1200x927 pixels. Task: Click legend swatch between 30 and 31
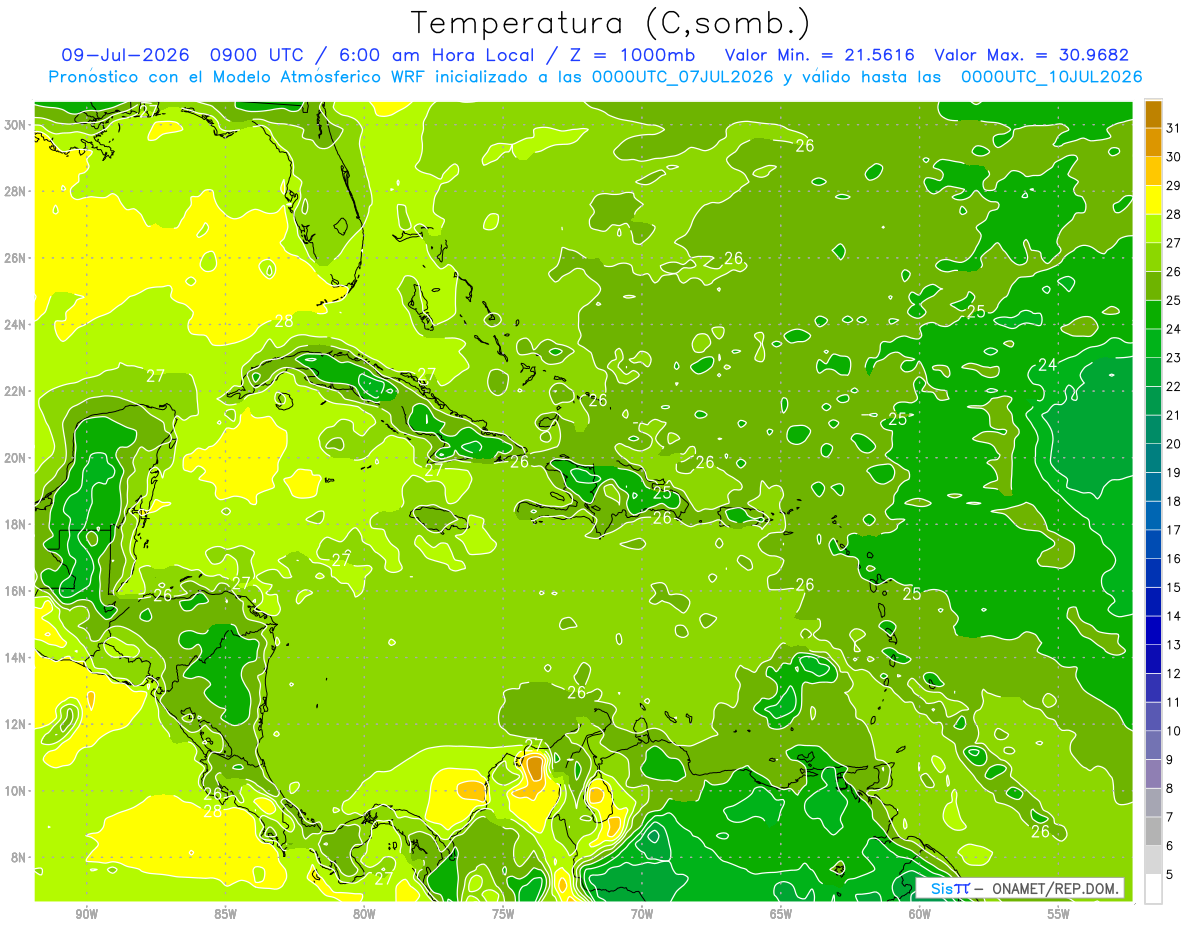pos(1153,142)
